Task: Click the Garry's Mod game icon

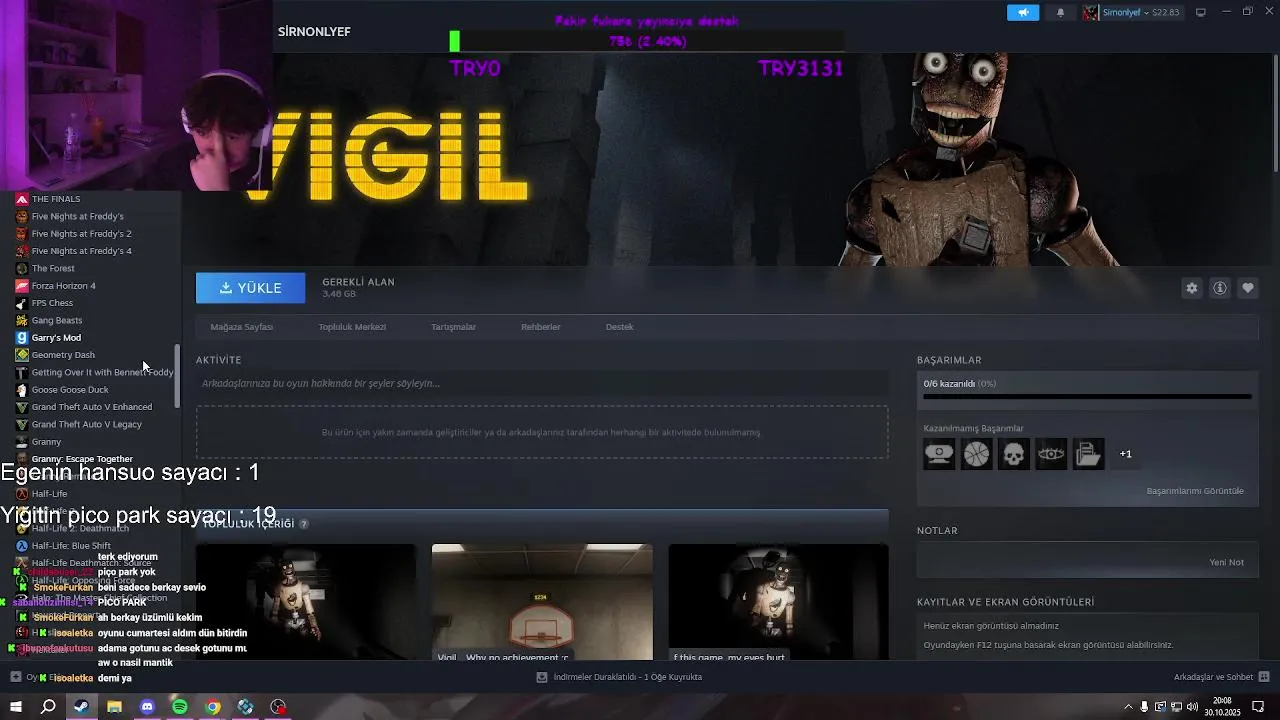Action: (x=22, y=338)
